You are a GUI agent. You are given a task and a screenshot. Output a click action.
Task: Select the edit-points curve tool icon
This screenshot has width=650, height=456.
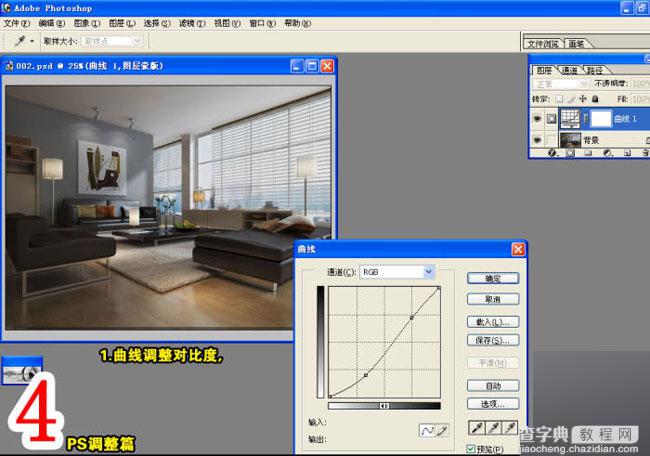[426, 431]
